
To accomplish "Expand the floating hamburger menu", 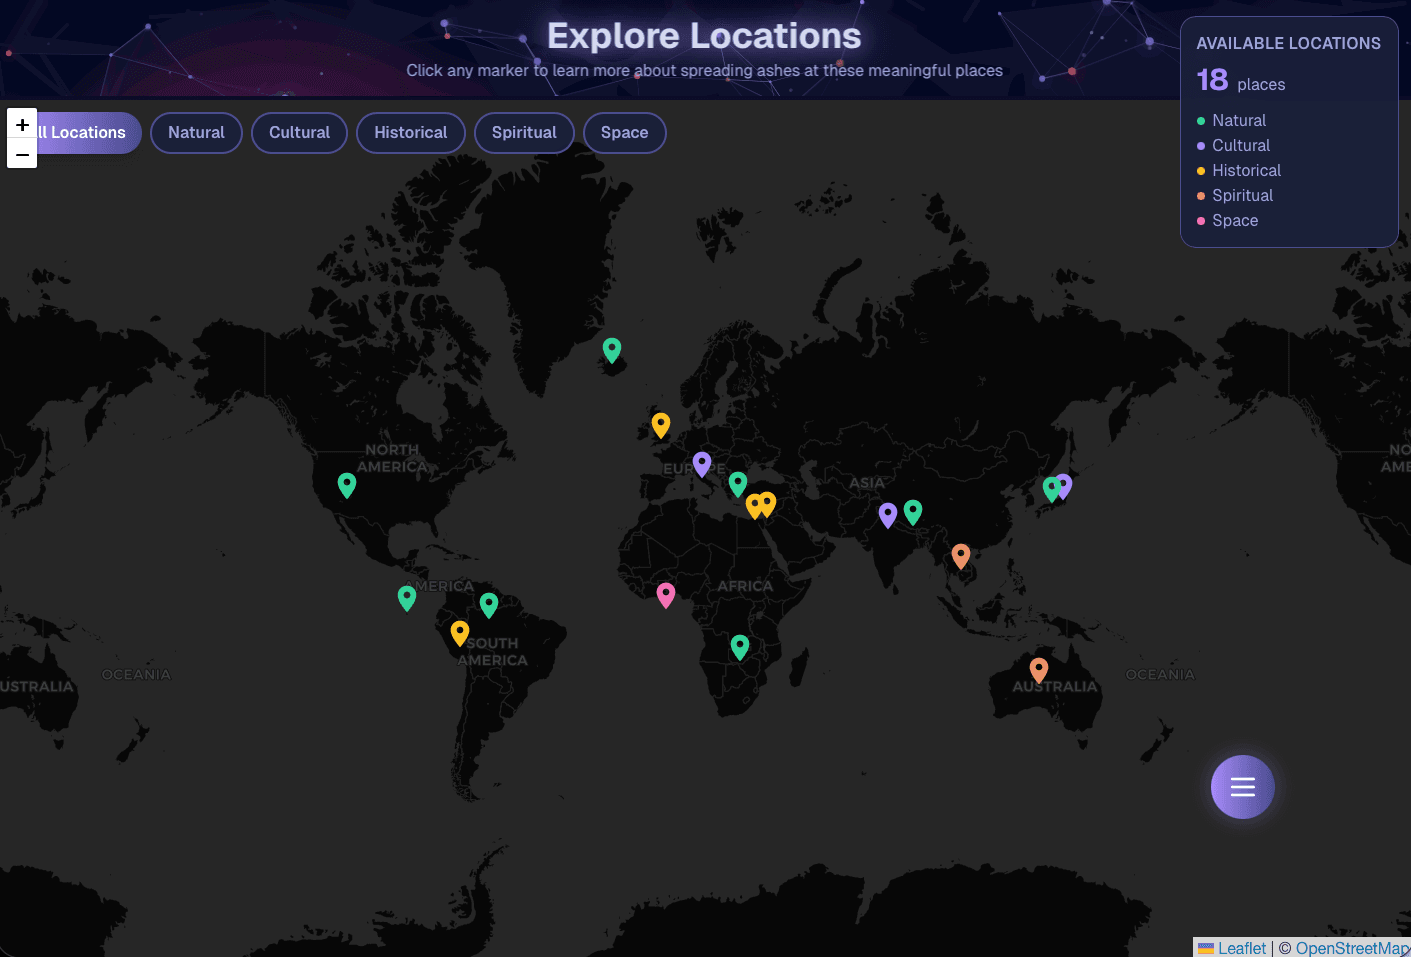I will [1242, 787].
